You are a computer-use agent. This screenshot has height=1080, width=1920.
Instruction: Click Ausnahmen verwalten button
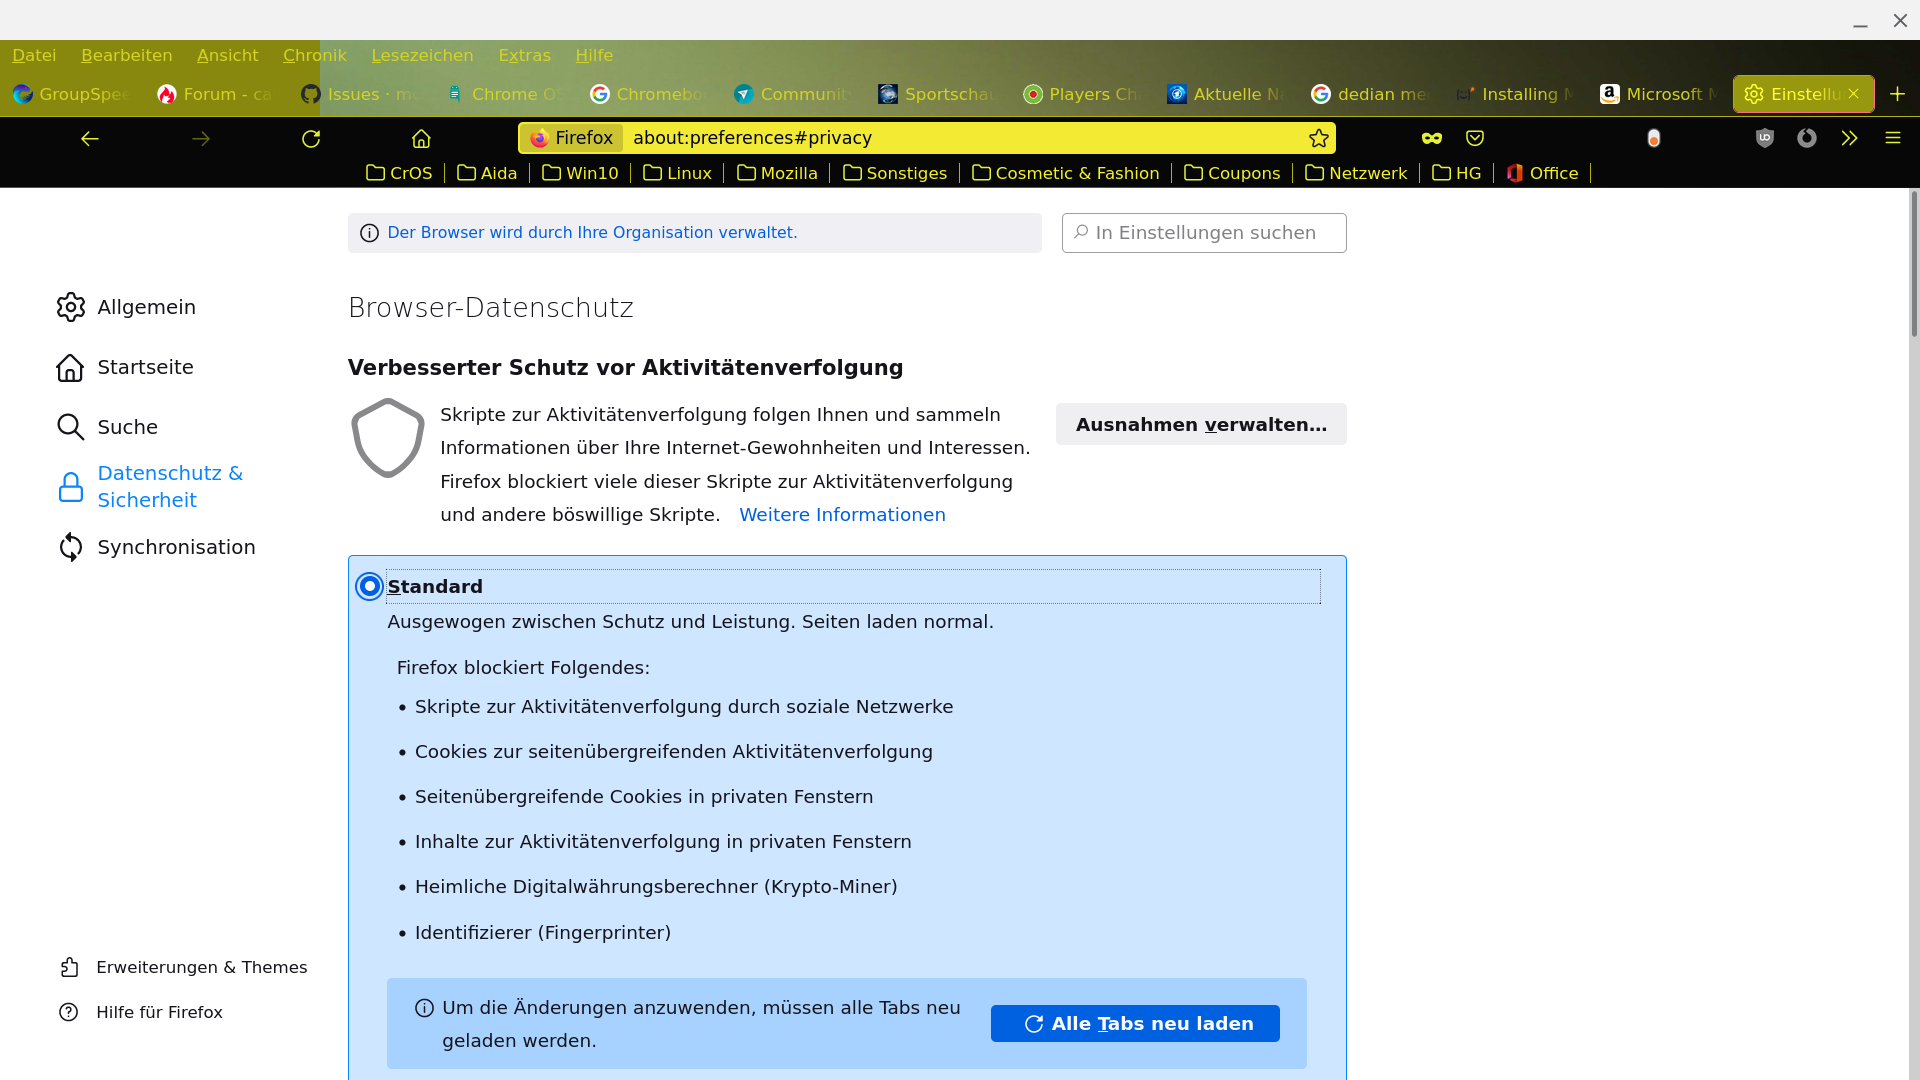pos(1201,424)
